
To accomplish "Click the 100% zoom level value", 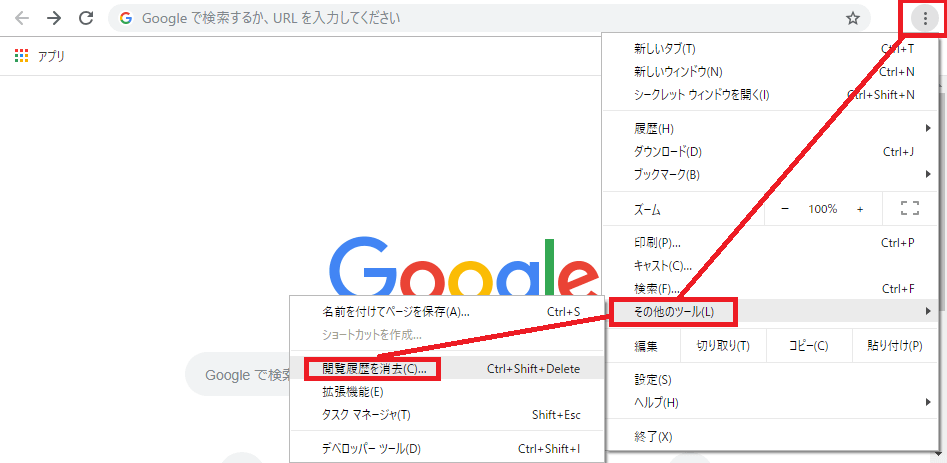I will [823, 209].
